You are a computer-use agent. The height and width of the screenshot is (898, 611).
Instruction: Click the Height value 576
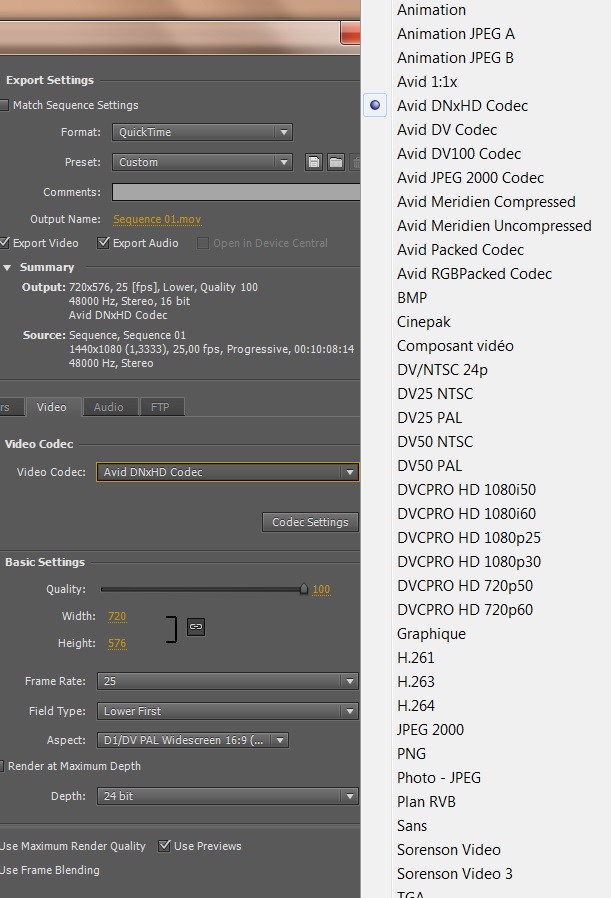(x=117, y=643)
